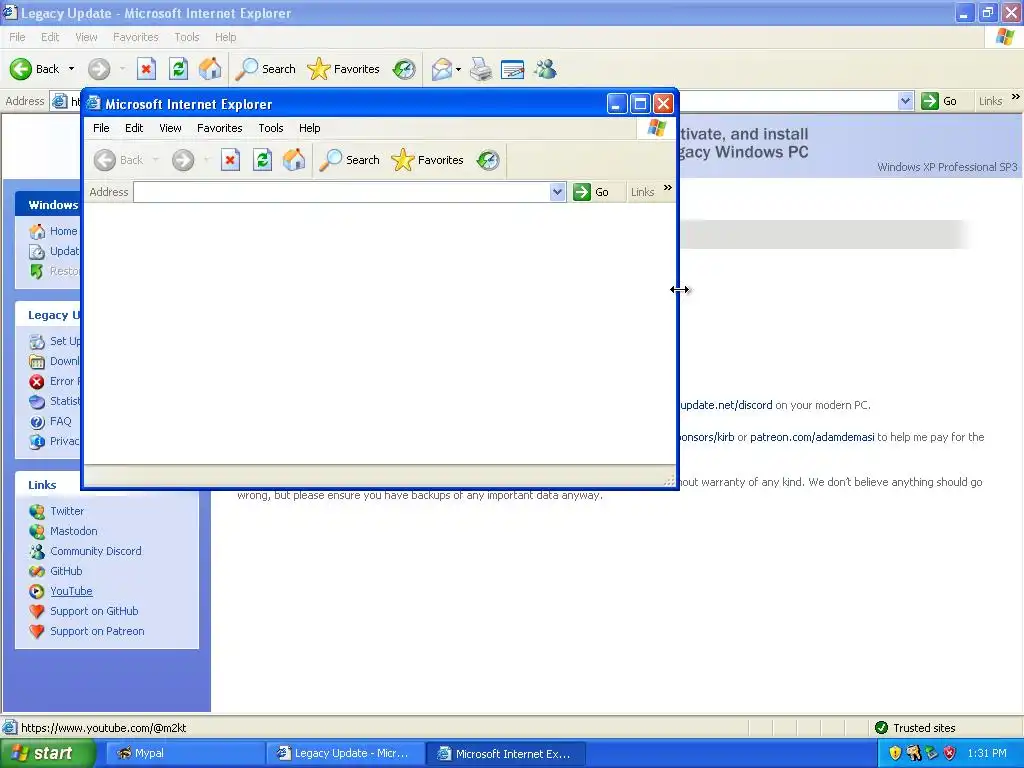This screenshot has height=768, width=1024.
Task: Switch to Legacy Update taskbar button
Action: pos(345,753)
